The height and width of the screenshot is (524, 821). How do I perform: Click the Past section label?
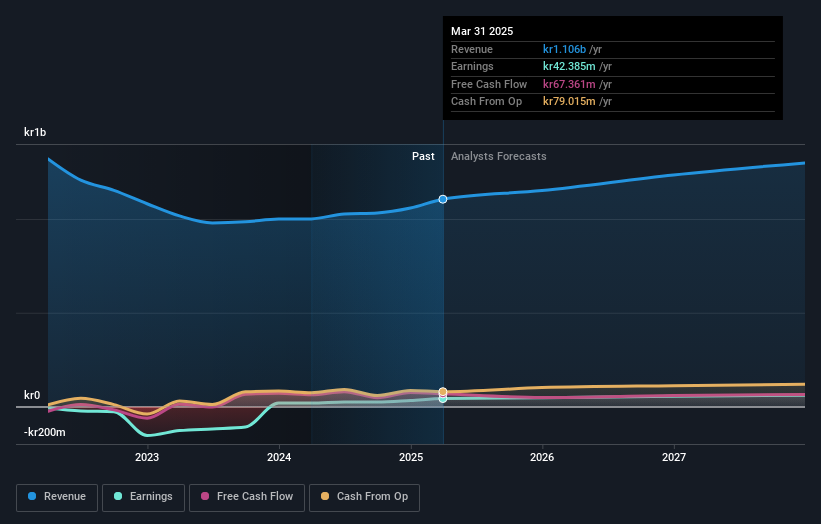point(423,157)
